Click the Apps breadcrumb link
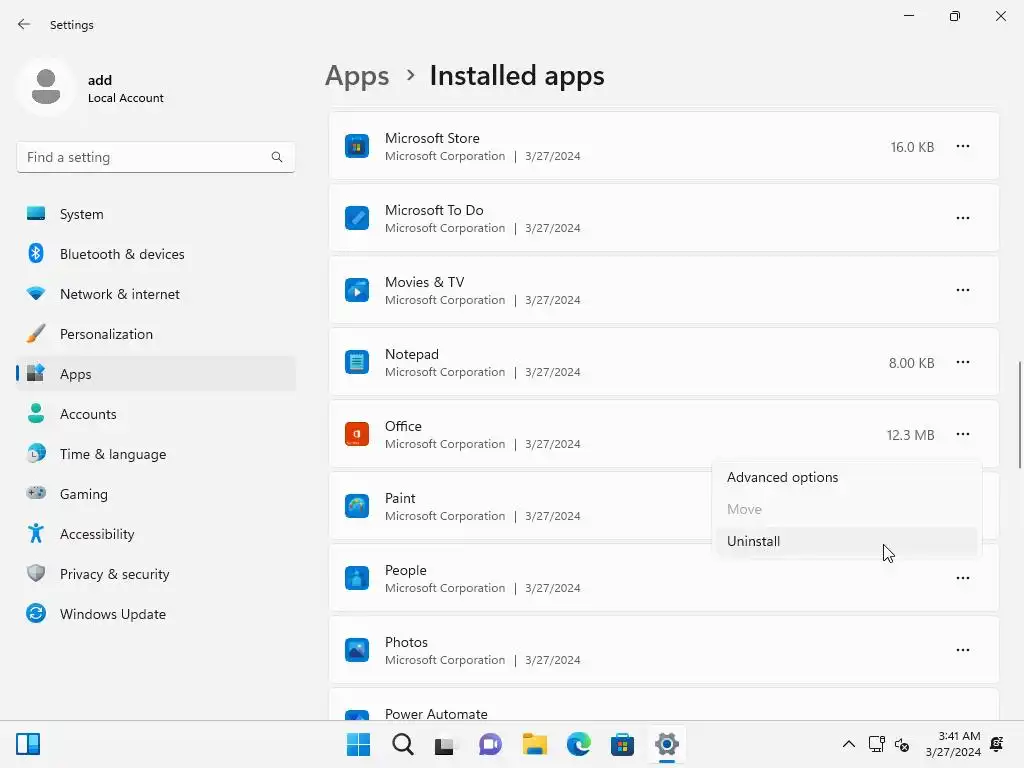Viewport: 1024px width, 768px height. pos(357,76)
